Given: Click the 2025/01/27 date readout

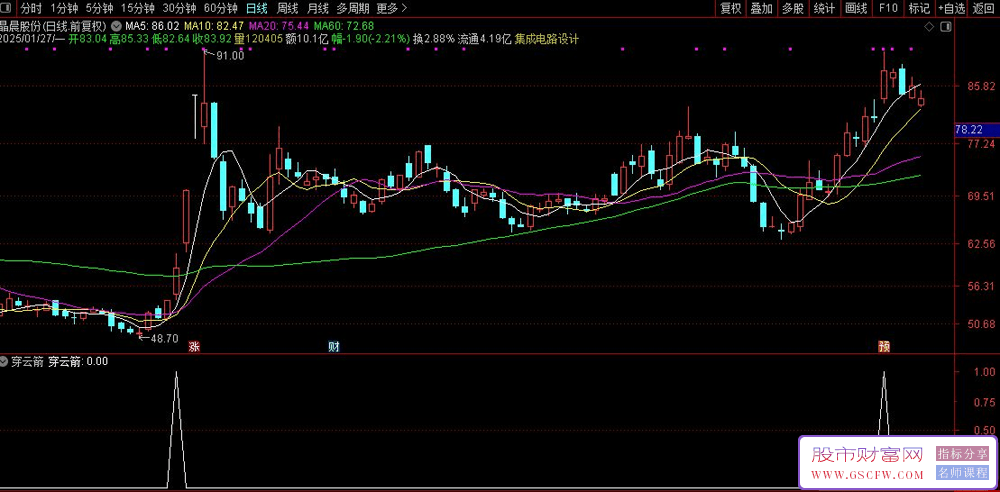Looking at the screenshot, I should click(27, 39).
